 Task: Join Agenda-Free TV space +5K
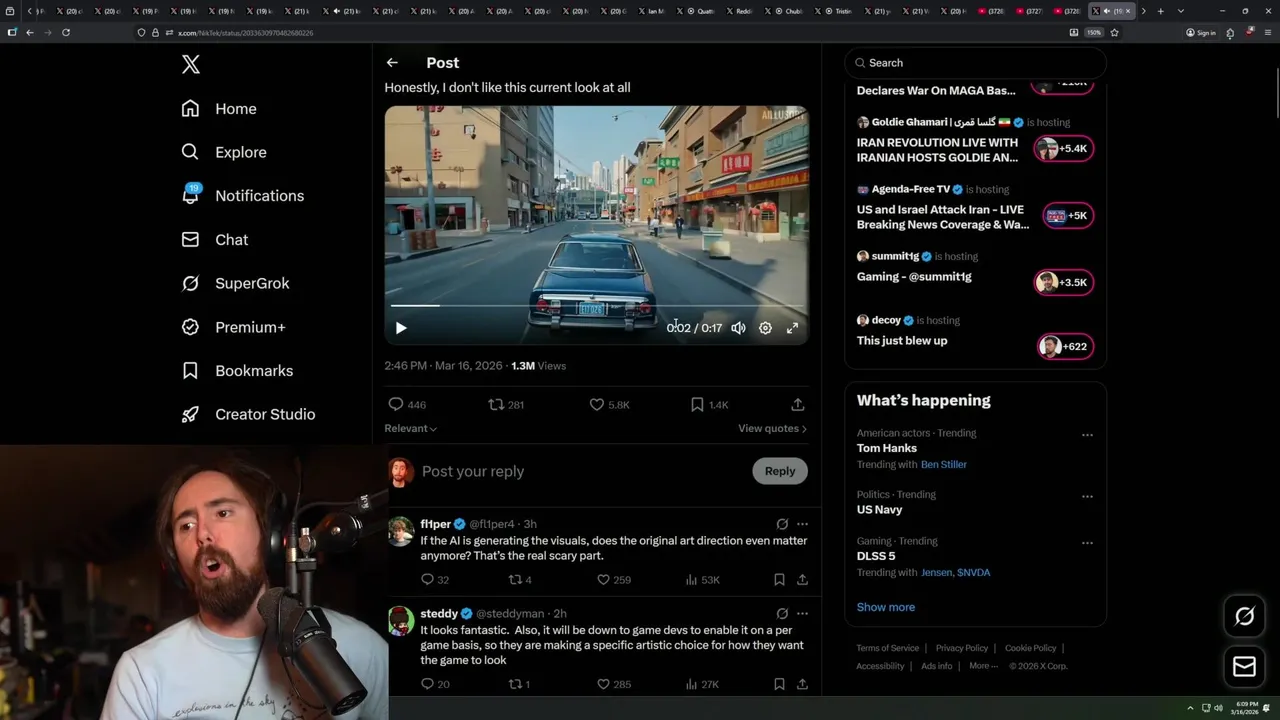1068,216
